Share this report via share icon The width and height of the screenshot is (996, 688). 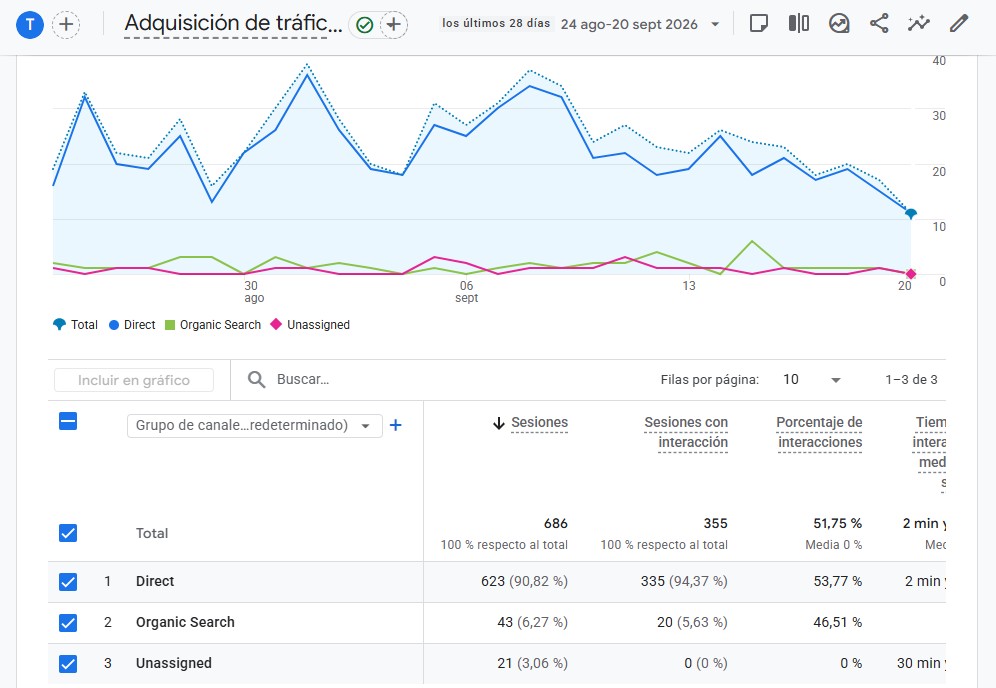[x=879, y=24]
